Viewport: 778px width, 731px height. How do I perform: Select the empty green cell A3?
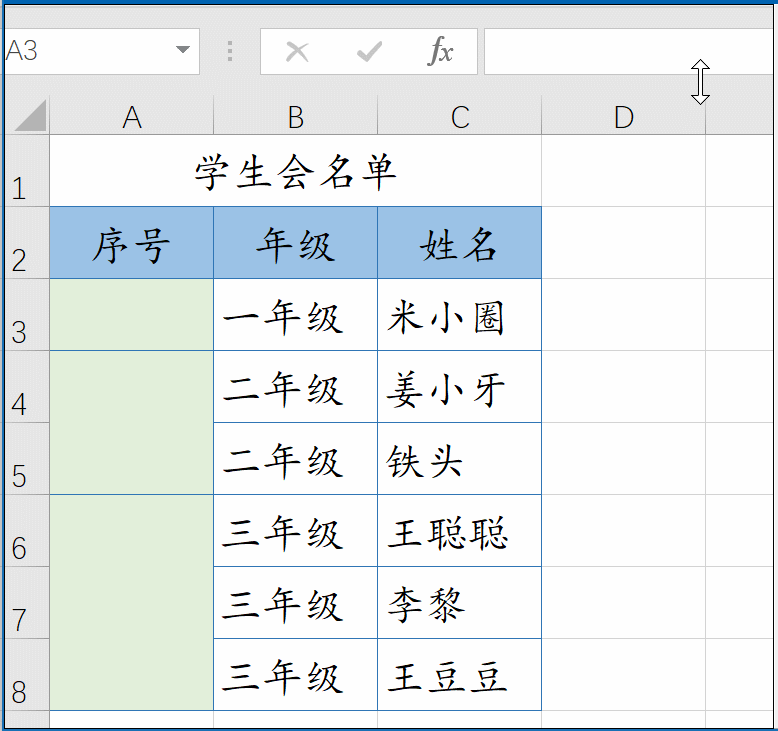point(131,315)
